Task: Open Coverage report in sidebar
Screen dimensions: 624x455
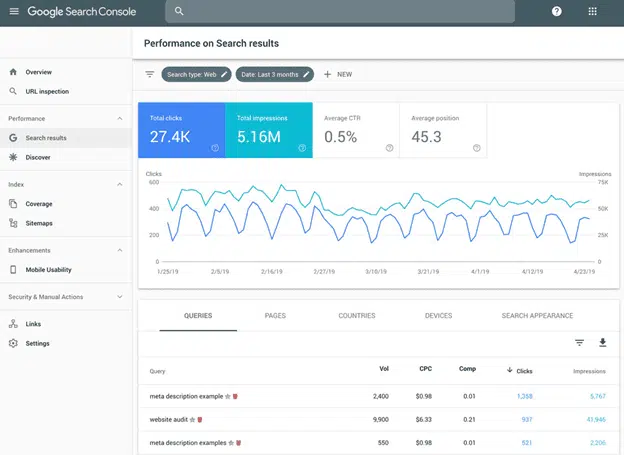Action: point(39,204)
